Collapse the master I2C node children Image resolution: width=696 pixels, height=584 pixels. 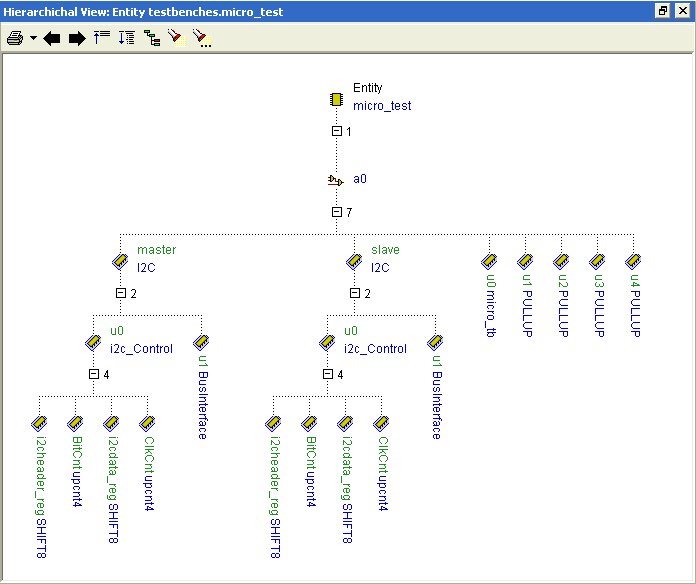click(x=120, y=293)
